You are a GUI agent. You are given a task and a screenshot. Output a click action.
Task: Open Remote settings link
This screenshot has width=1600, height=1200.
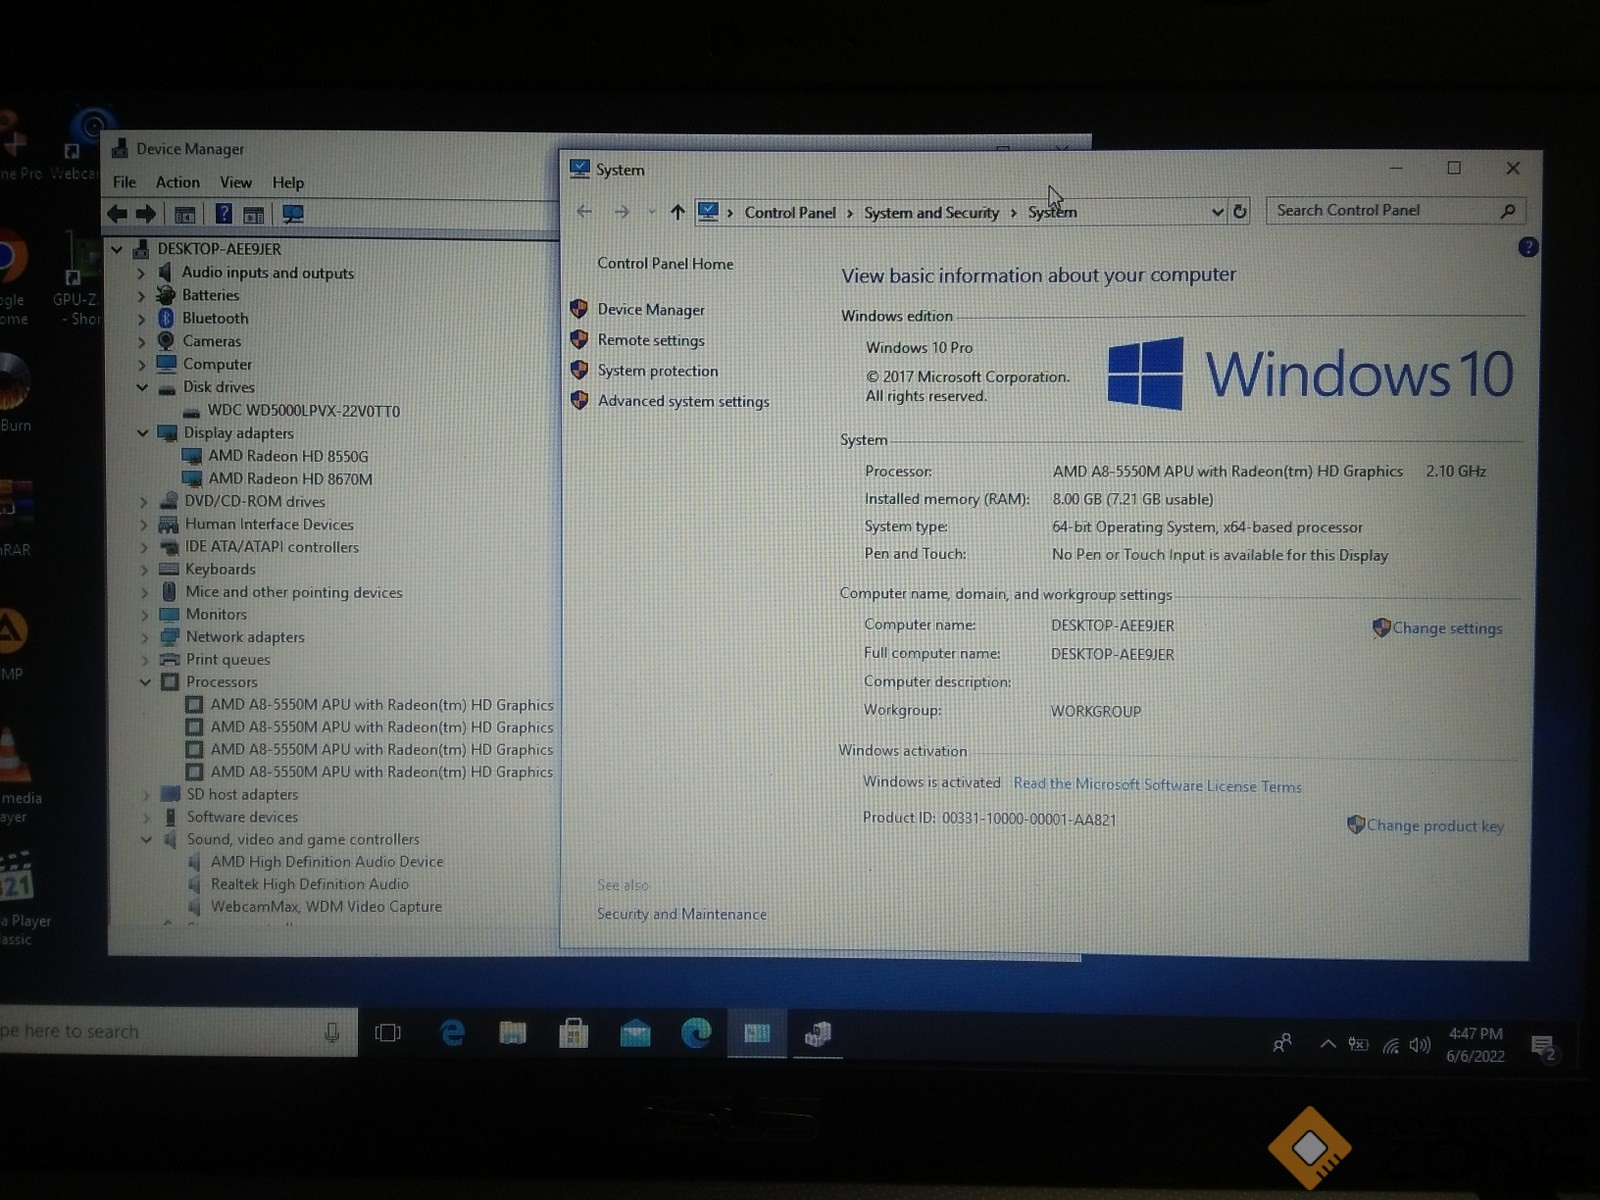point(651,340)
